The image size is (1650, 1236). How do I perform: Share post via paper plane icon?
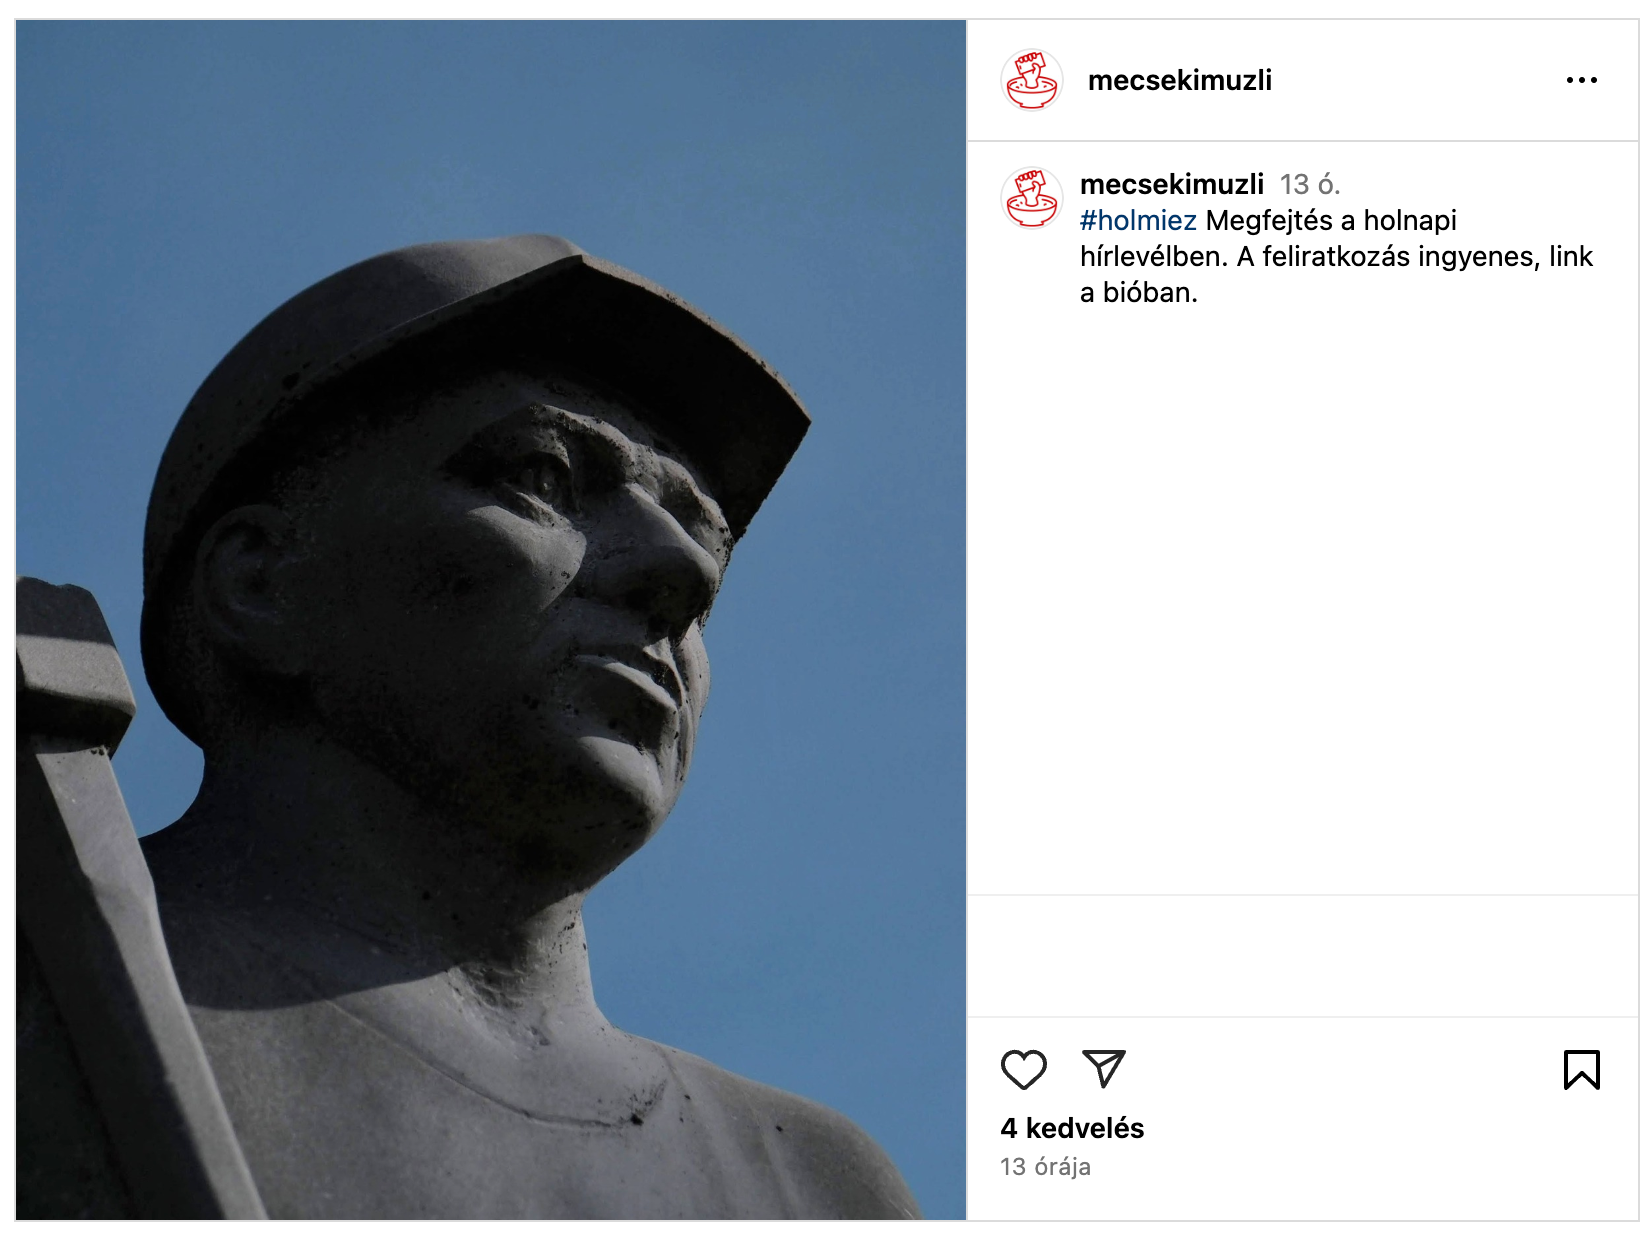click(1104, 1069)
